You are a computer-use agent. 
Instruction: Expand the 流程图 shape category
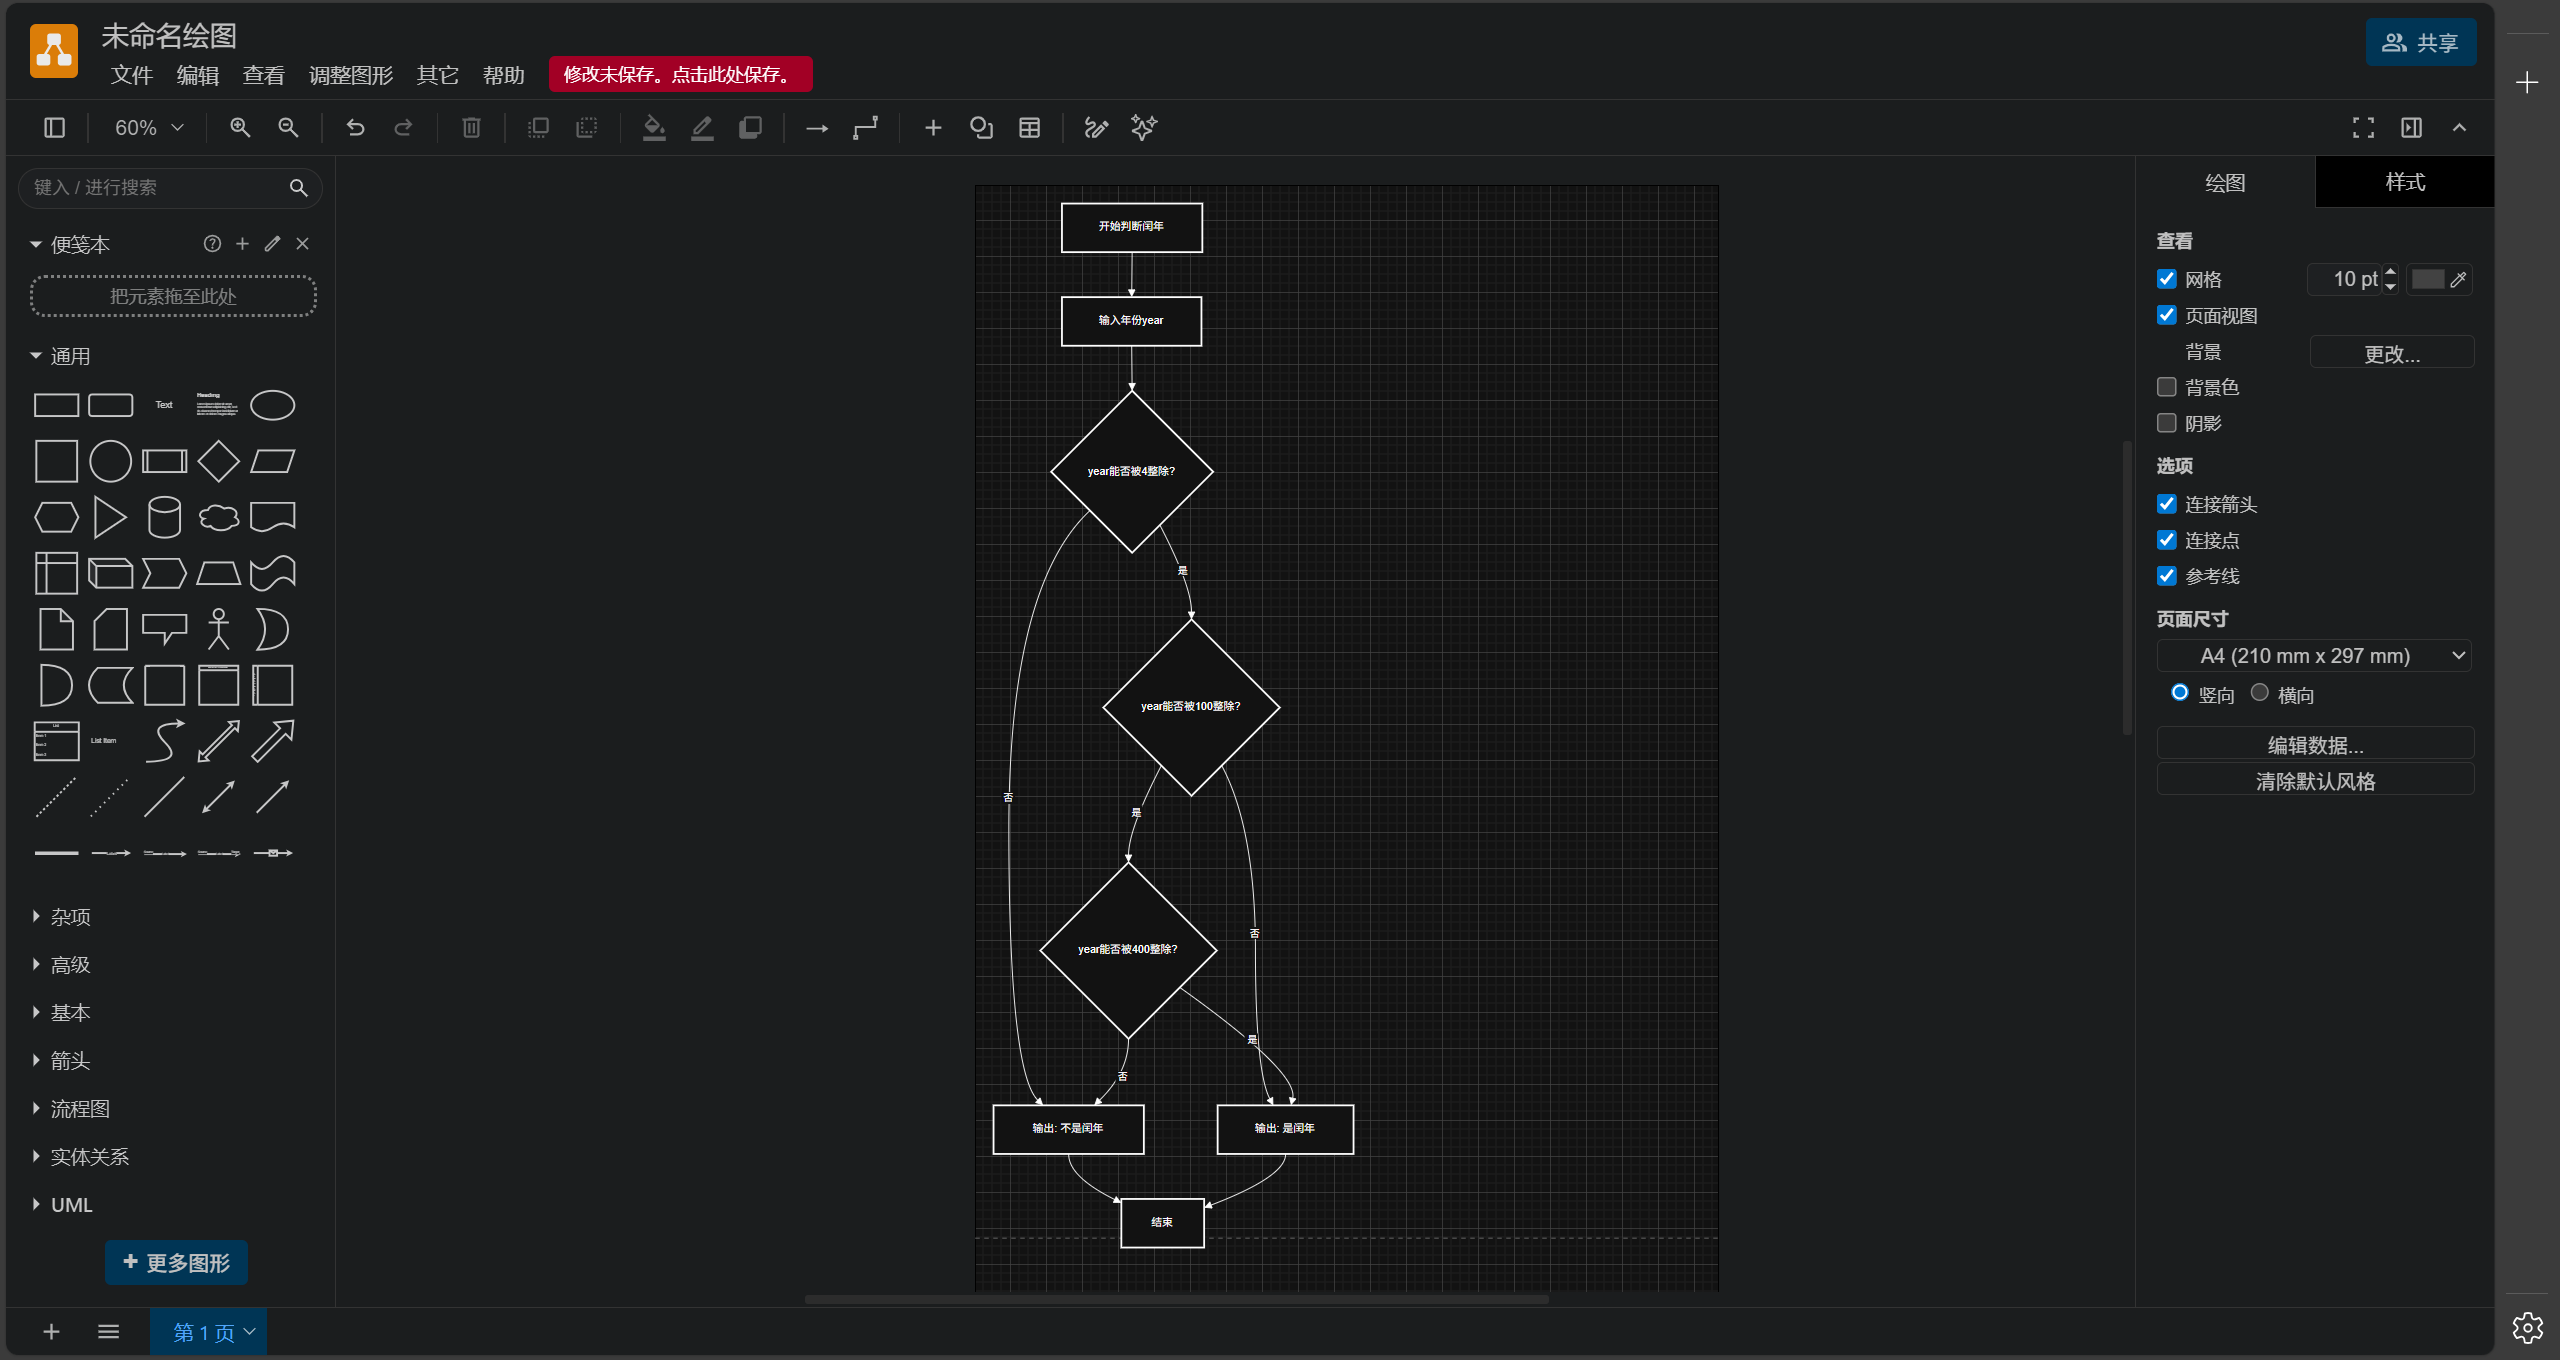[80, 1109]
